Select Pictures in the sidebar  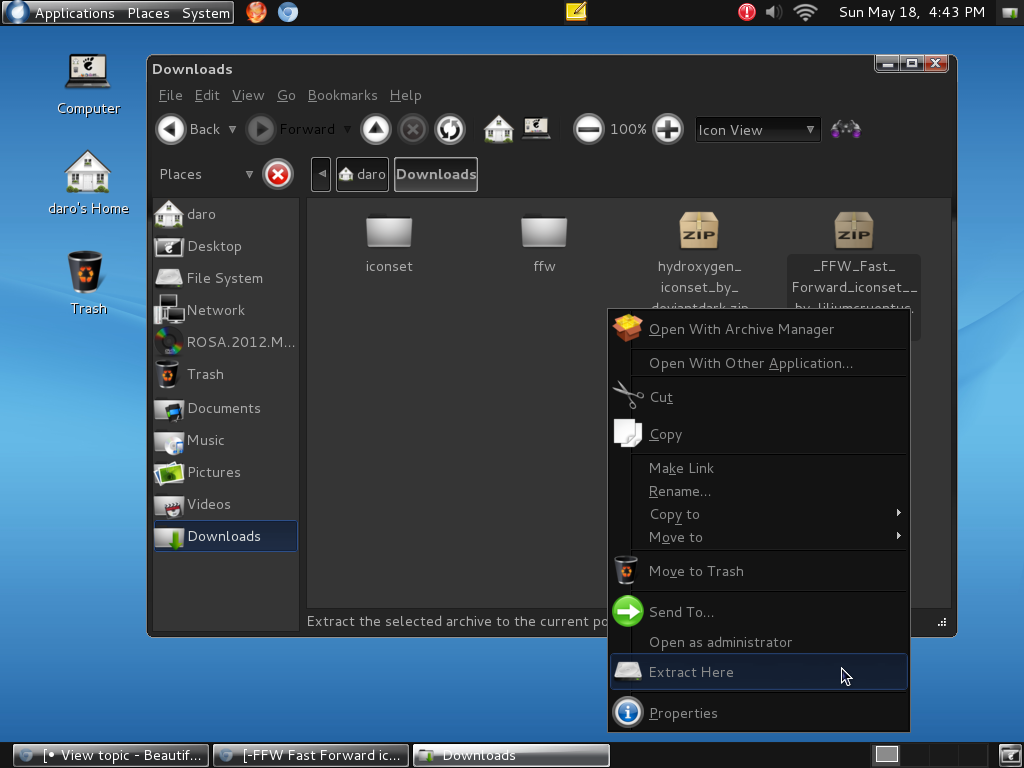[x=213, y=472]
